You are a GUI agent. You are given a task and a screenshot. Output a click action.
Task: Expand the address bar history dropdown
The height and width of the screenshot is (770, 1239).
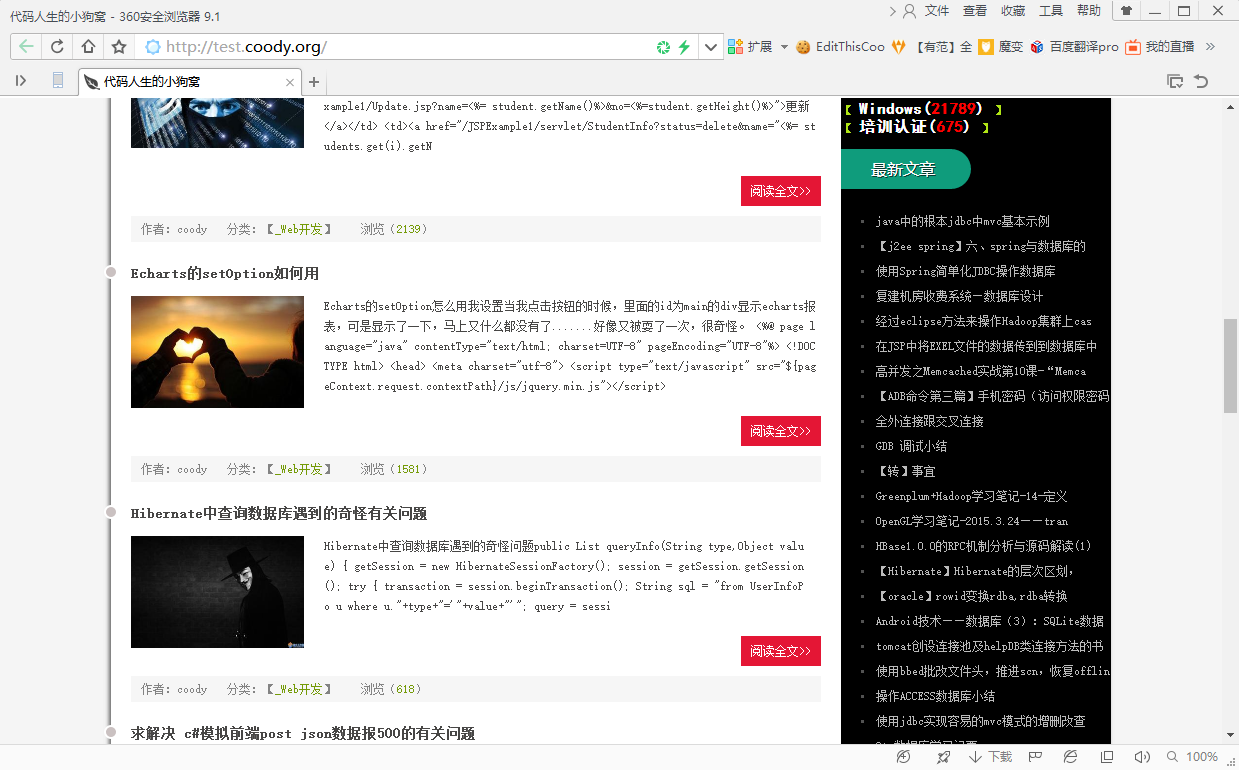coord(711,47)
